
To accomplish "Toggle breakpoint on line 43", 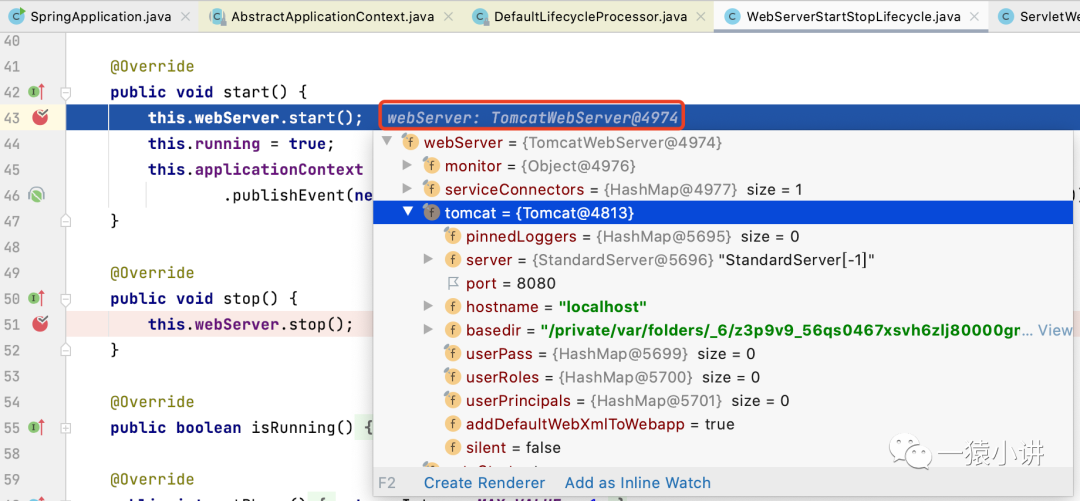I will coord(41,118).
